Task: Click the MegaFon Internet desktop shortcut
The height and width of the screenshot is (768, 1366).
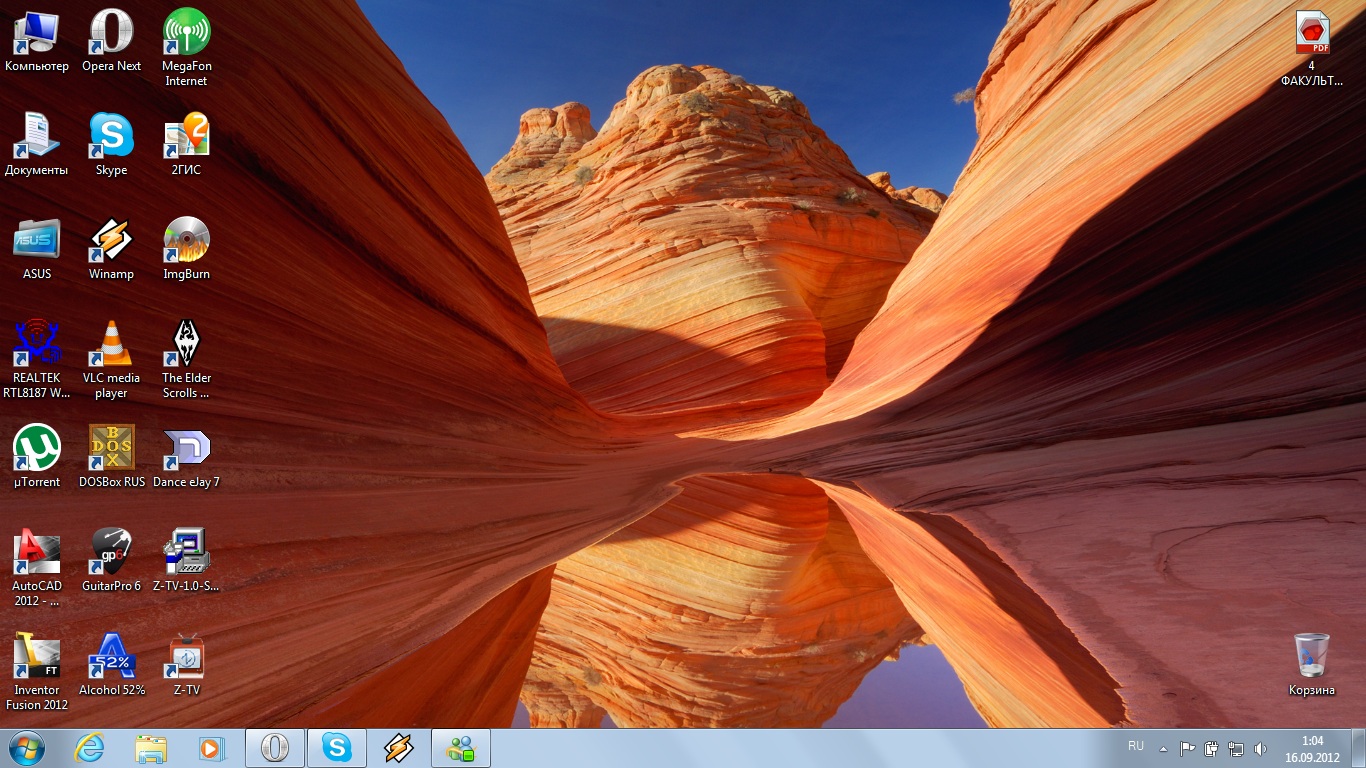Action: pos(187,48)
